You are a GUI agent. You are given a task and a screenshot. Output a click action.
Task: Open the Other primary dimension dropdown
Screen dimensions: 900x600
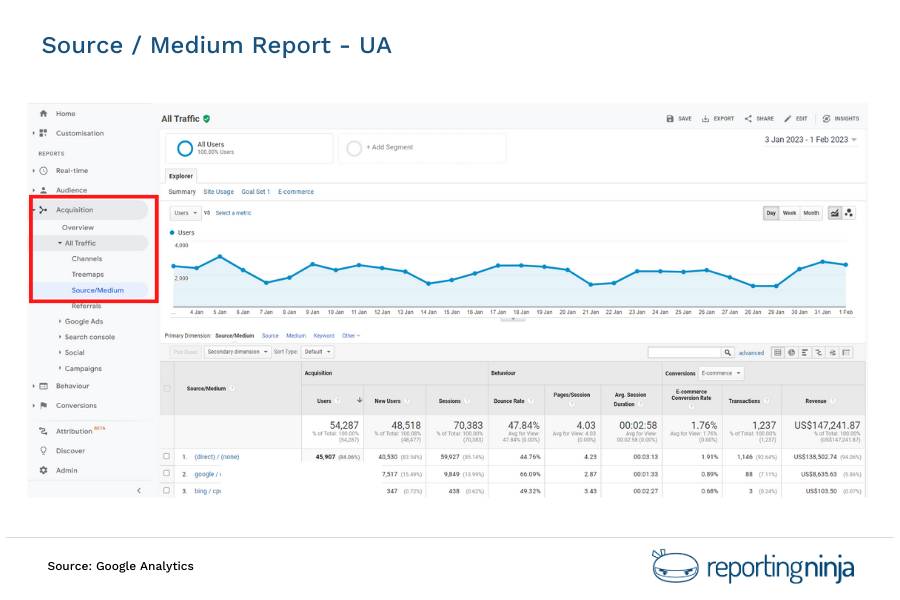pyautogui.click(x=351, y=336)
